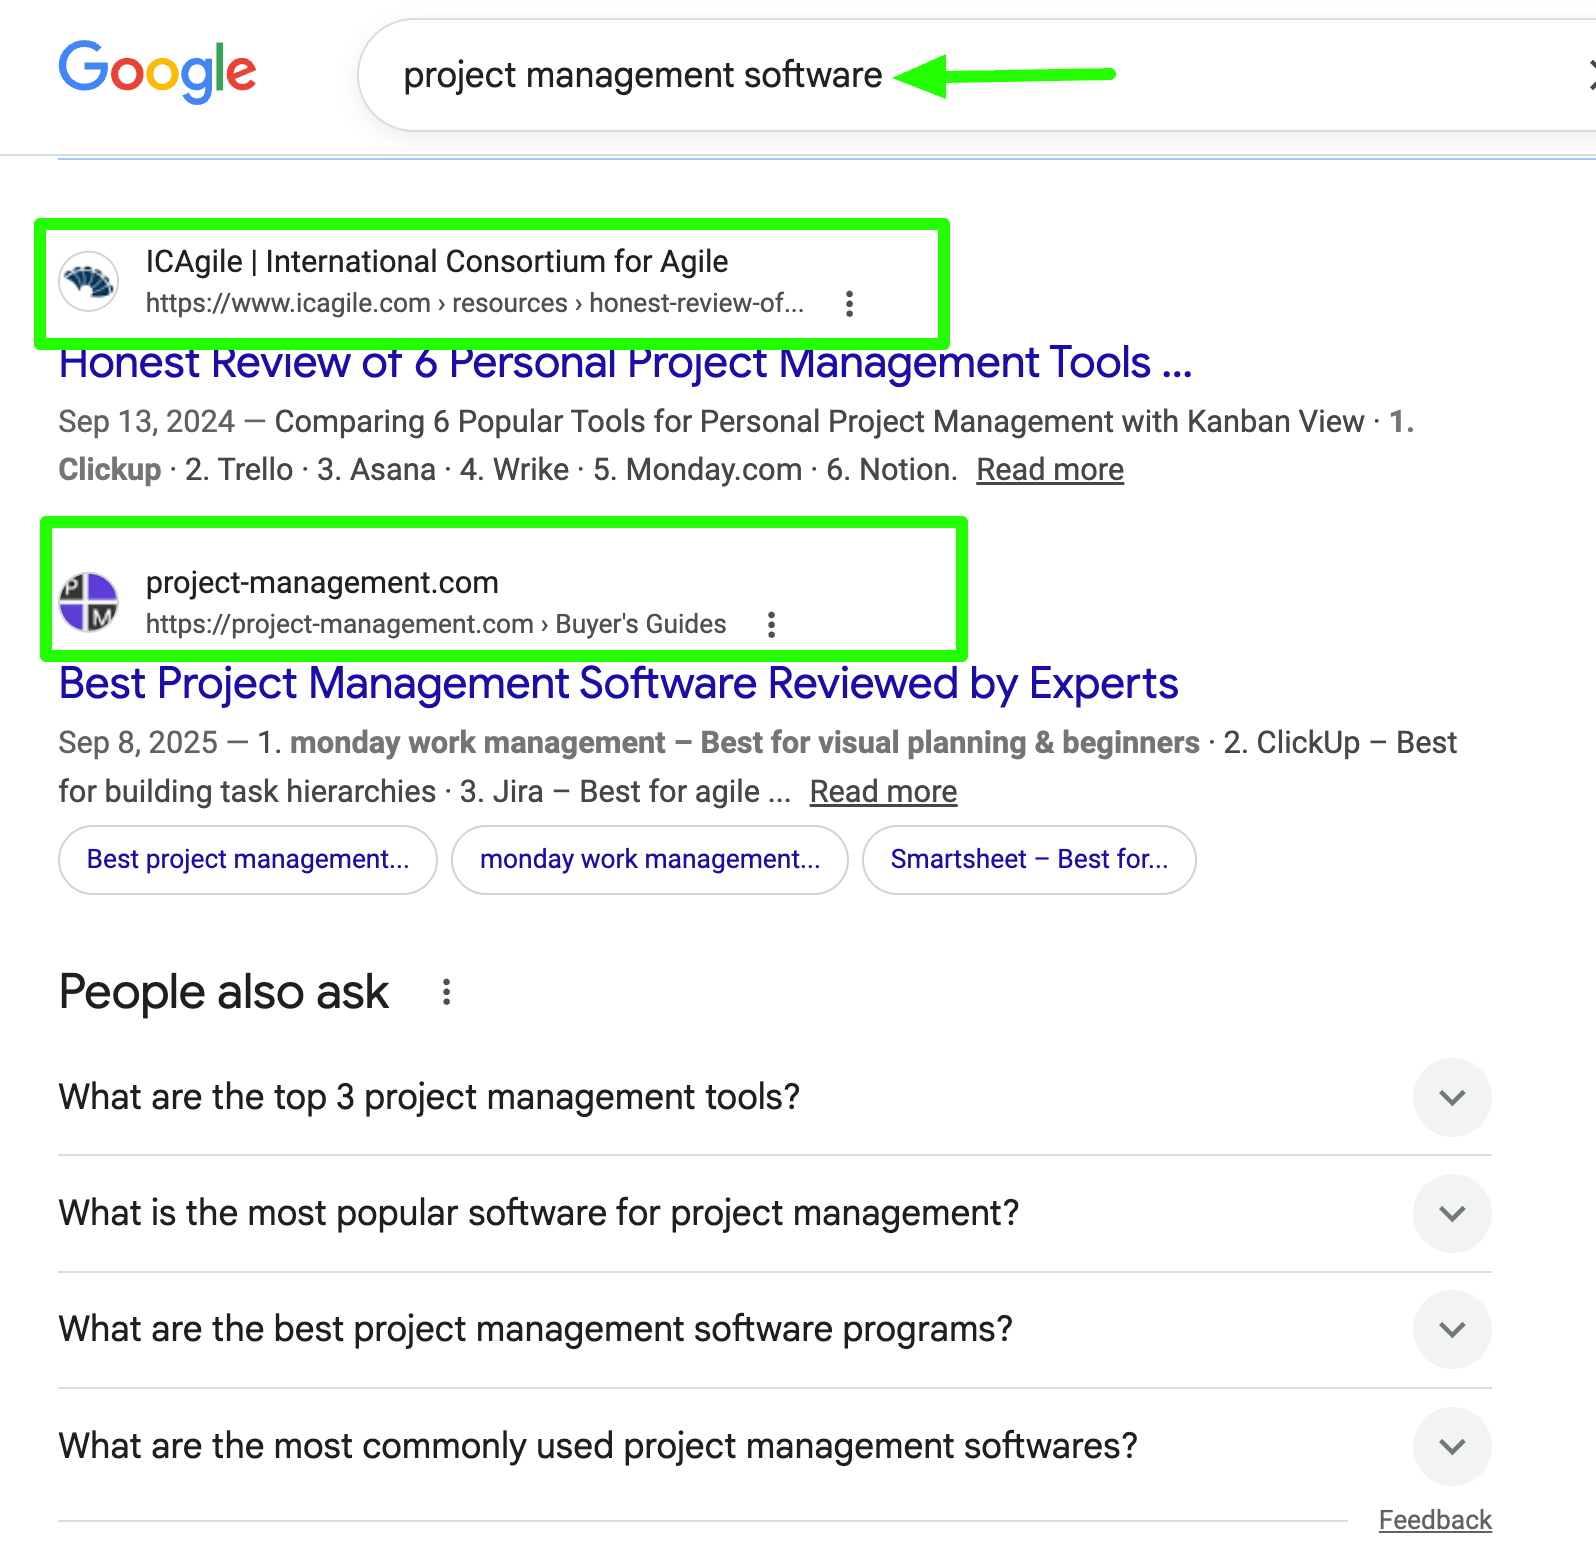
Task: Click the Feedback link
Action: pos(1435,1520)
